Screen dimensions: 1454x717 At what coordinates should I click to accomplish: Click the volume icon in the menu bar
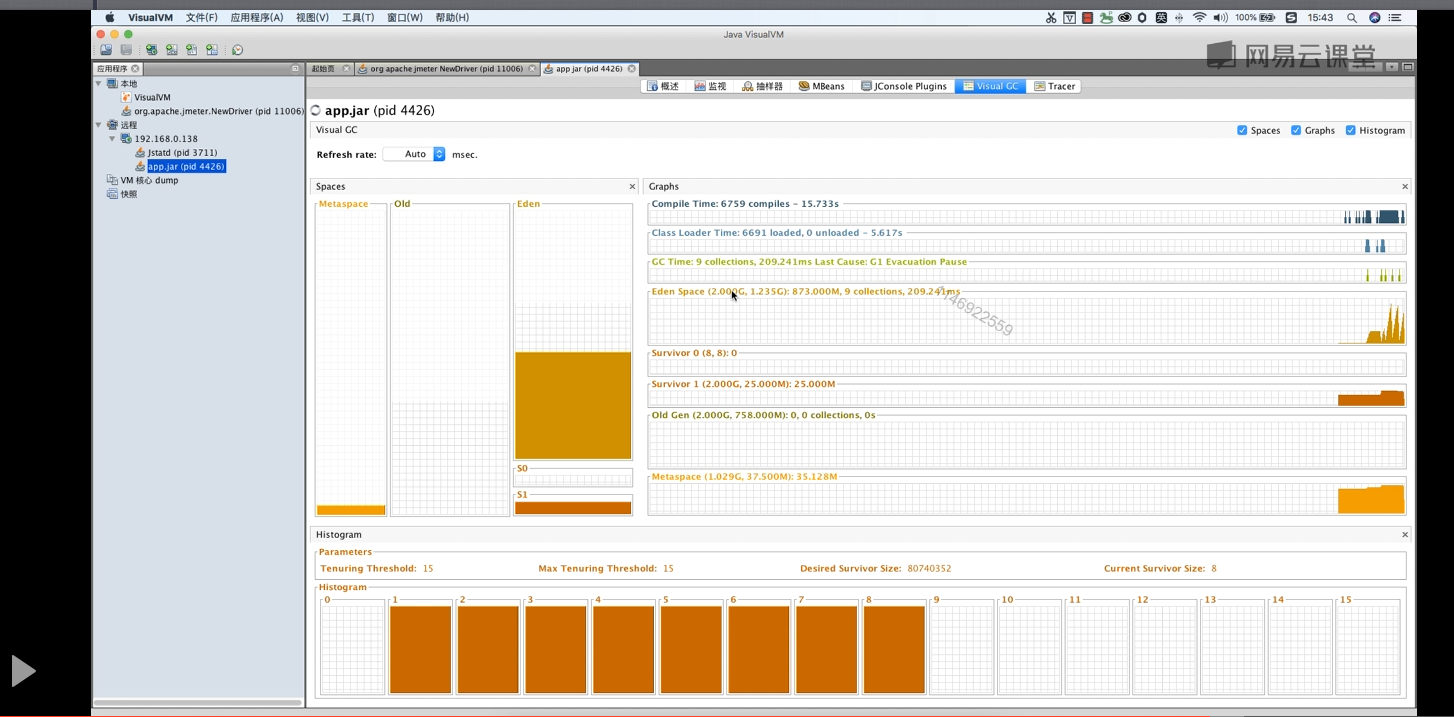(x=1220, y=17)
